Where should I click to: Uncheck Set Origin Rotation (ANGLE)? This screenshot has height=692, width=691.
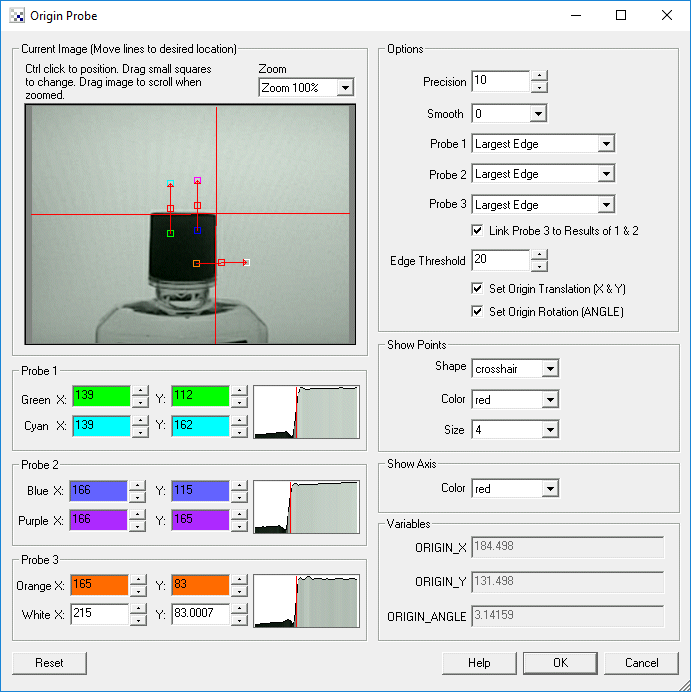[x=477, y=312]
